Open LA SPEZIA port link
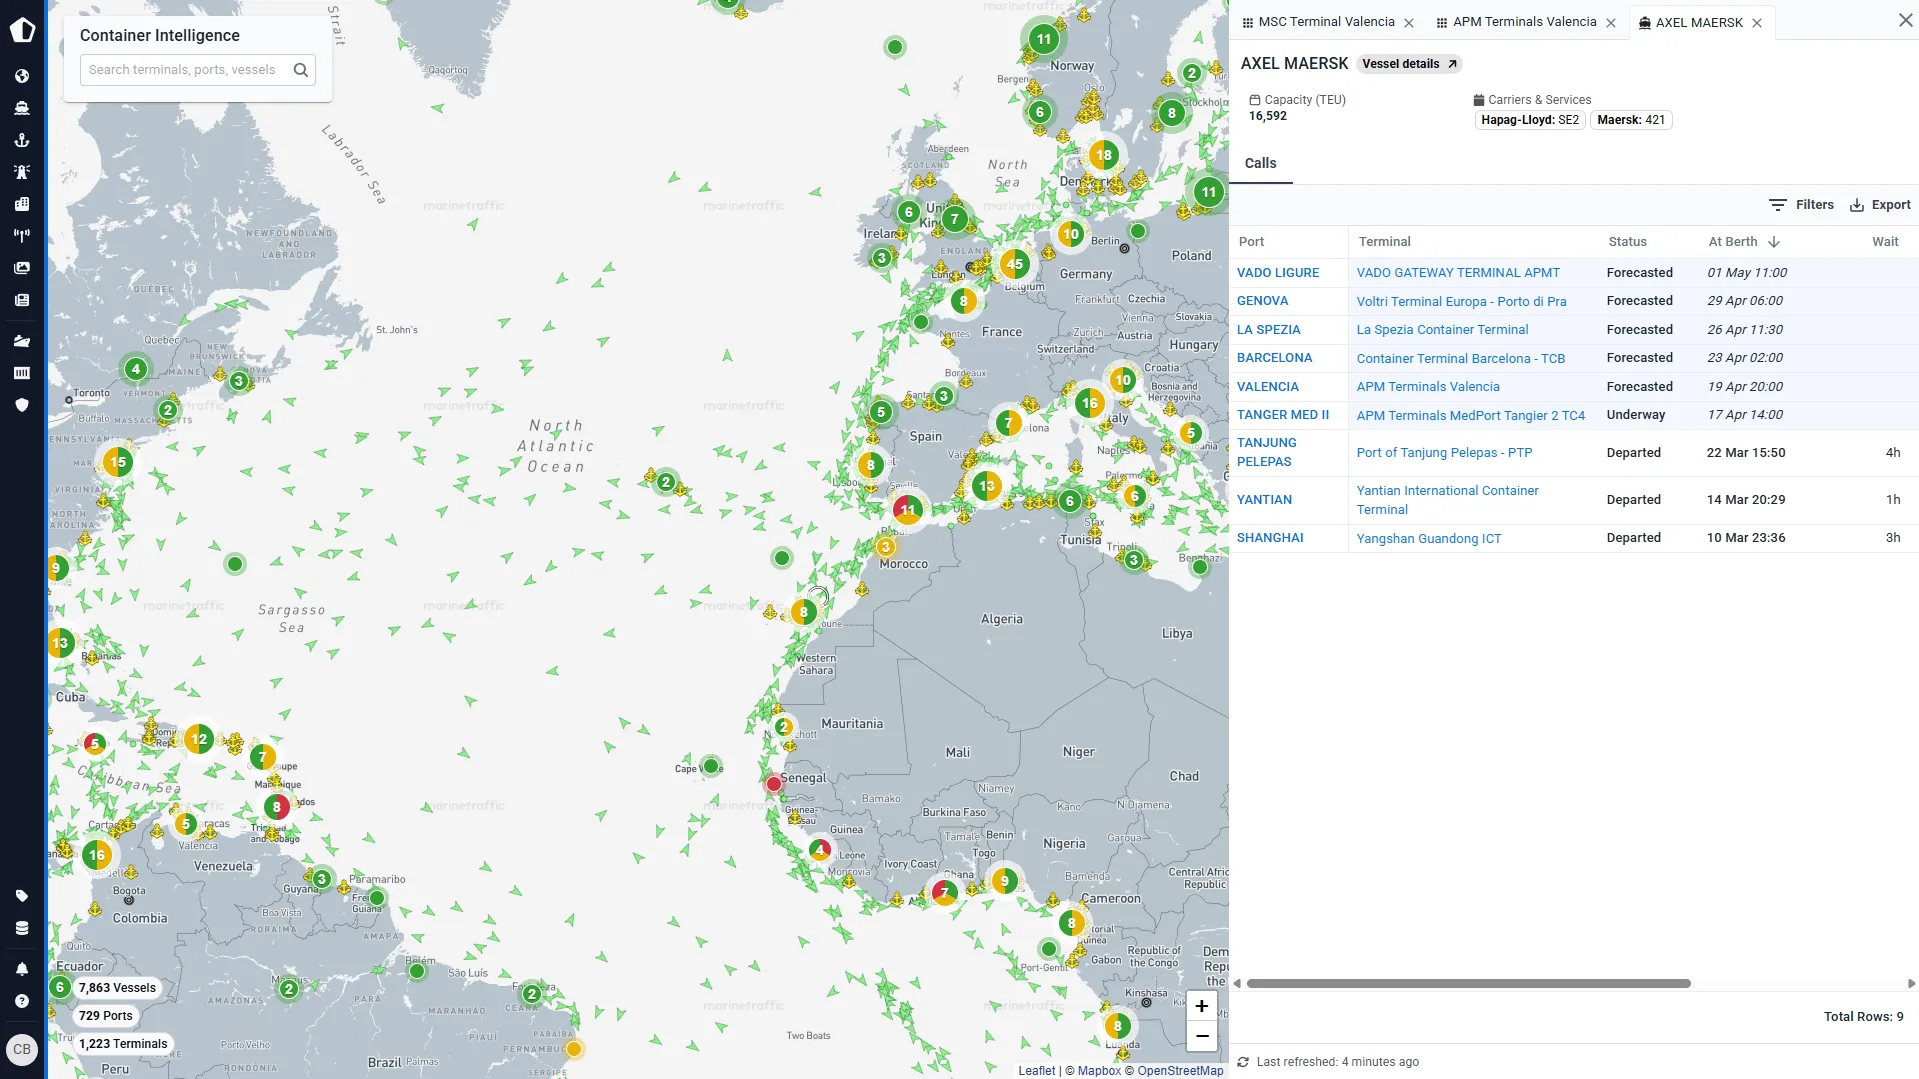The image size is (1919, 1079). [1268, 330]
